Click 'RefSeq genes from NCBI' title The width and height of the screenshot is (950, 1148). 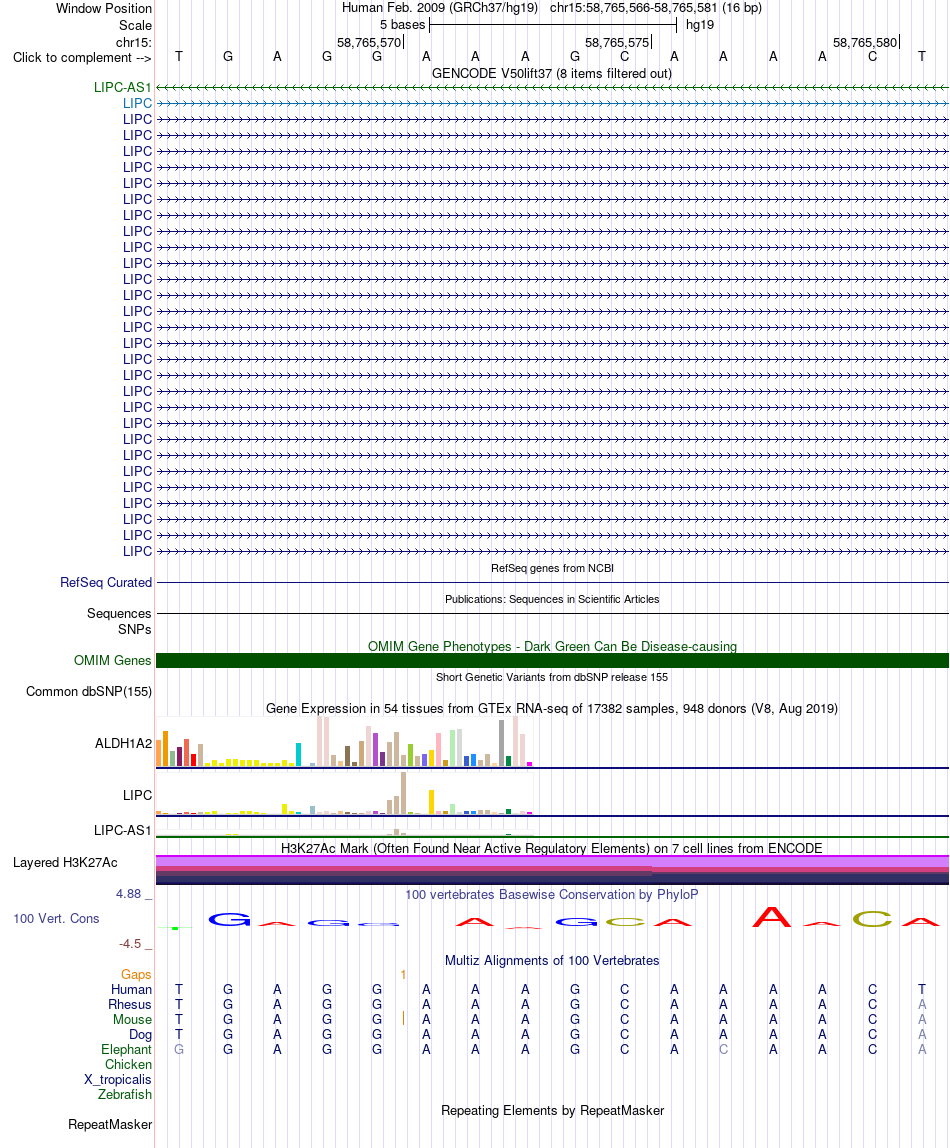(552, 568)
